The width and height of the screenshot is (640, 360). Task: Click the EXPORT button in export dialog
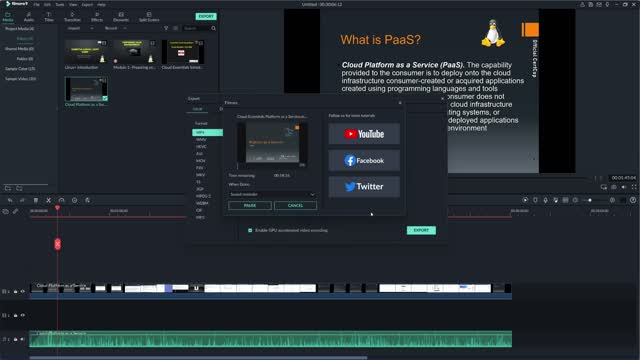[x=421, y=230]
